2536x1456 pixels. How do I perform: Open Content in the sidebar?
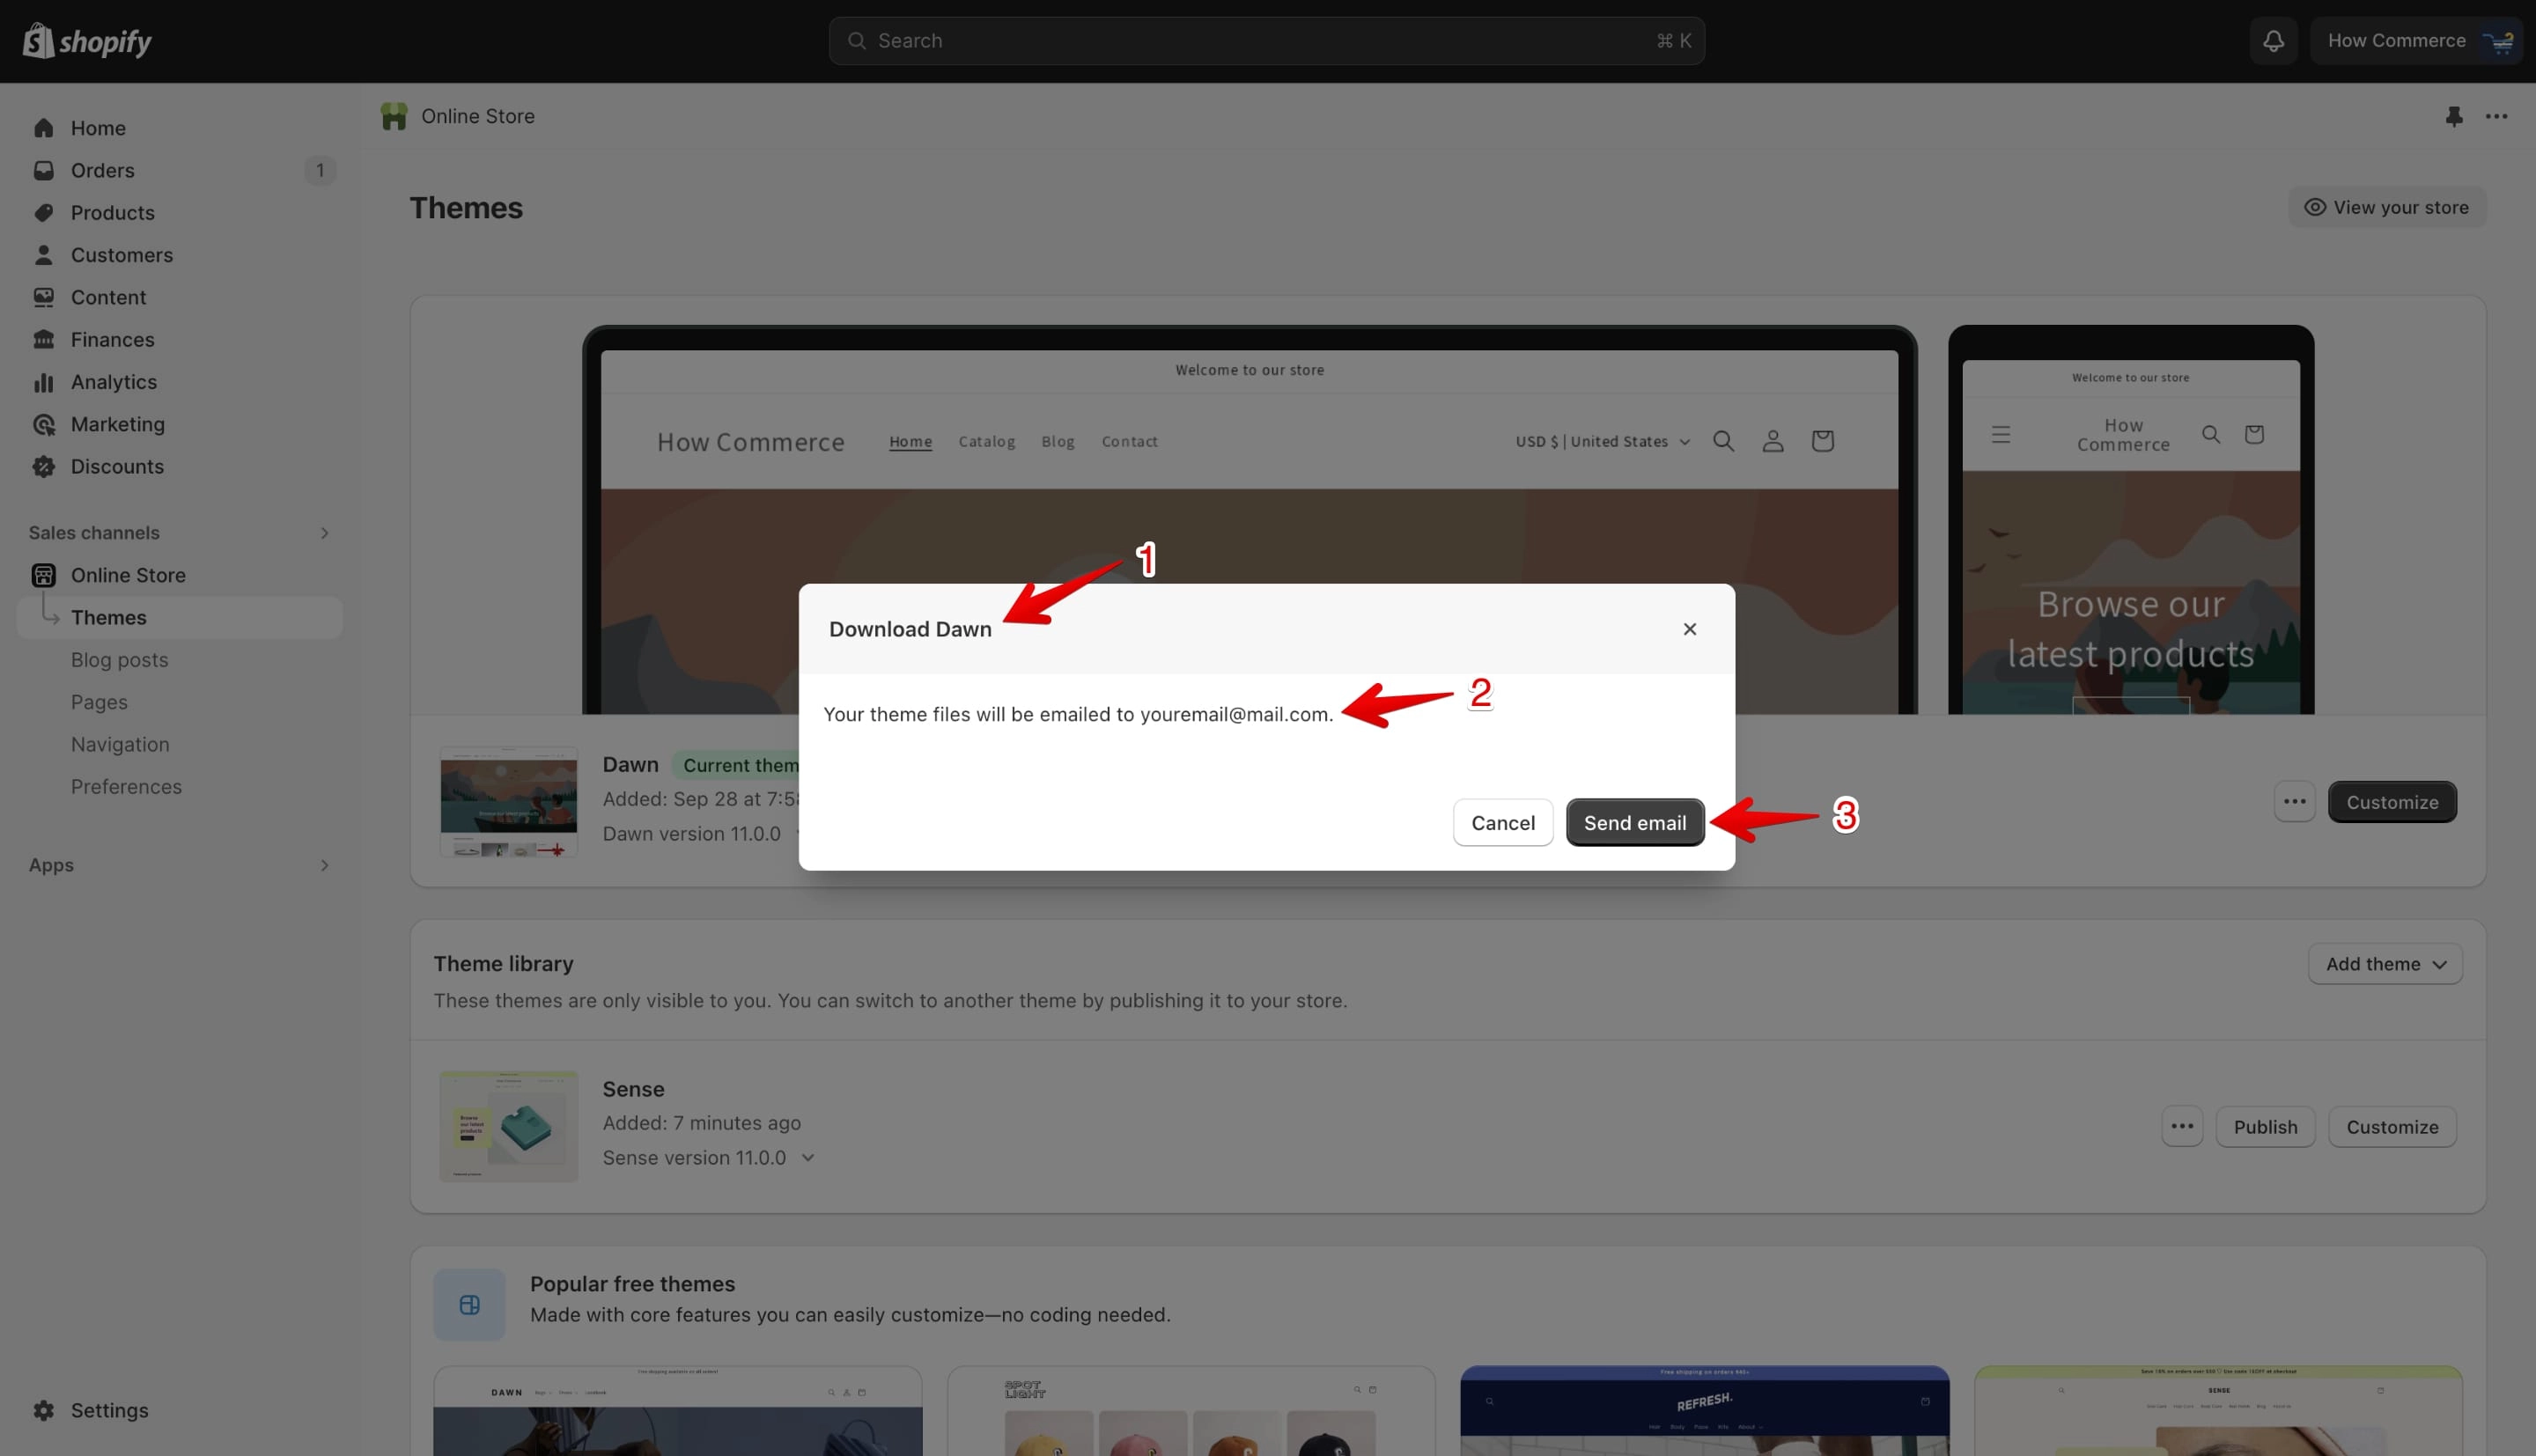point(180,297)
